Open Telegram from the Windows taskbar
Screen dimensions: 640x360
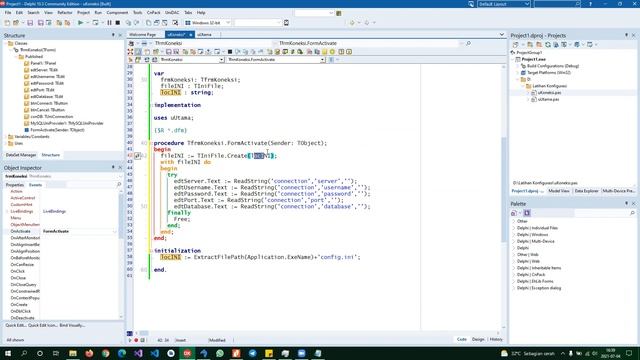[253, 353]
